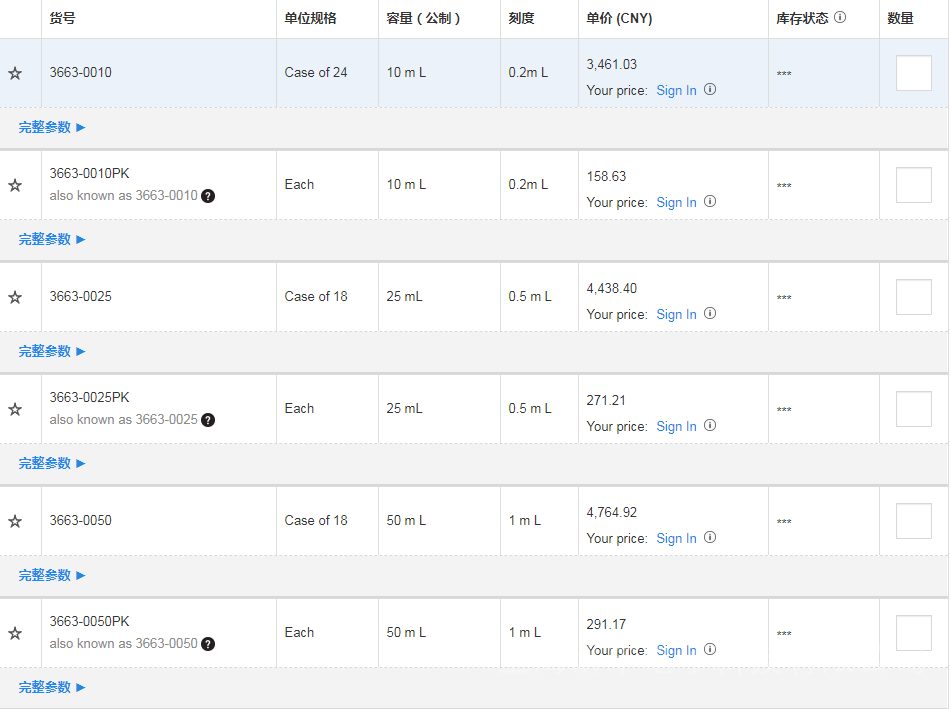Show full specs below 3663-0050PK
The height and width of the screenshot is (709, 951).
click(52, 687)
